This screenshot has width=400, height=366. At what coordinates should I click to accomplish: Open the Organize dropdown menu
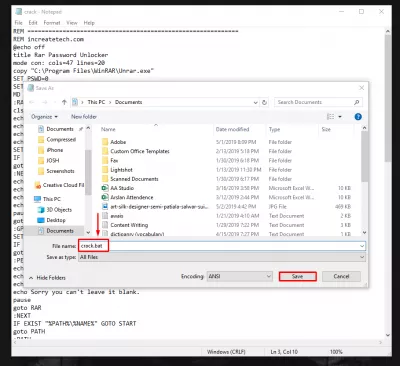(x=44, y=117)
